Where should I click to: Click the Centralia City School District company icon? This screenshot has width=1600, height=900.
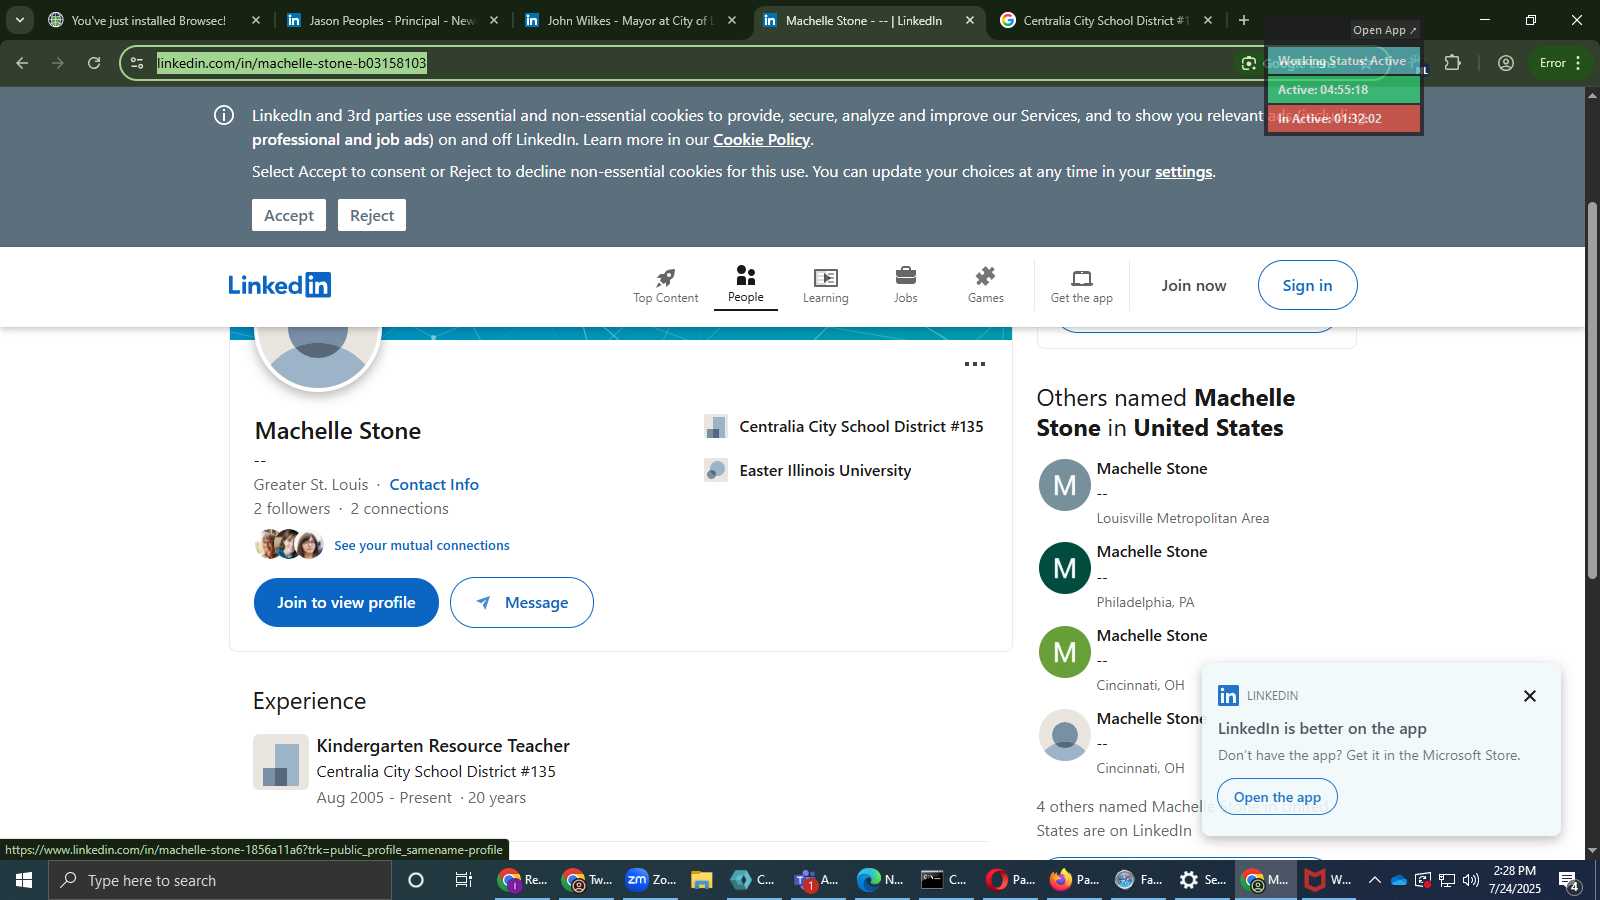click(715, 427)
